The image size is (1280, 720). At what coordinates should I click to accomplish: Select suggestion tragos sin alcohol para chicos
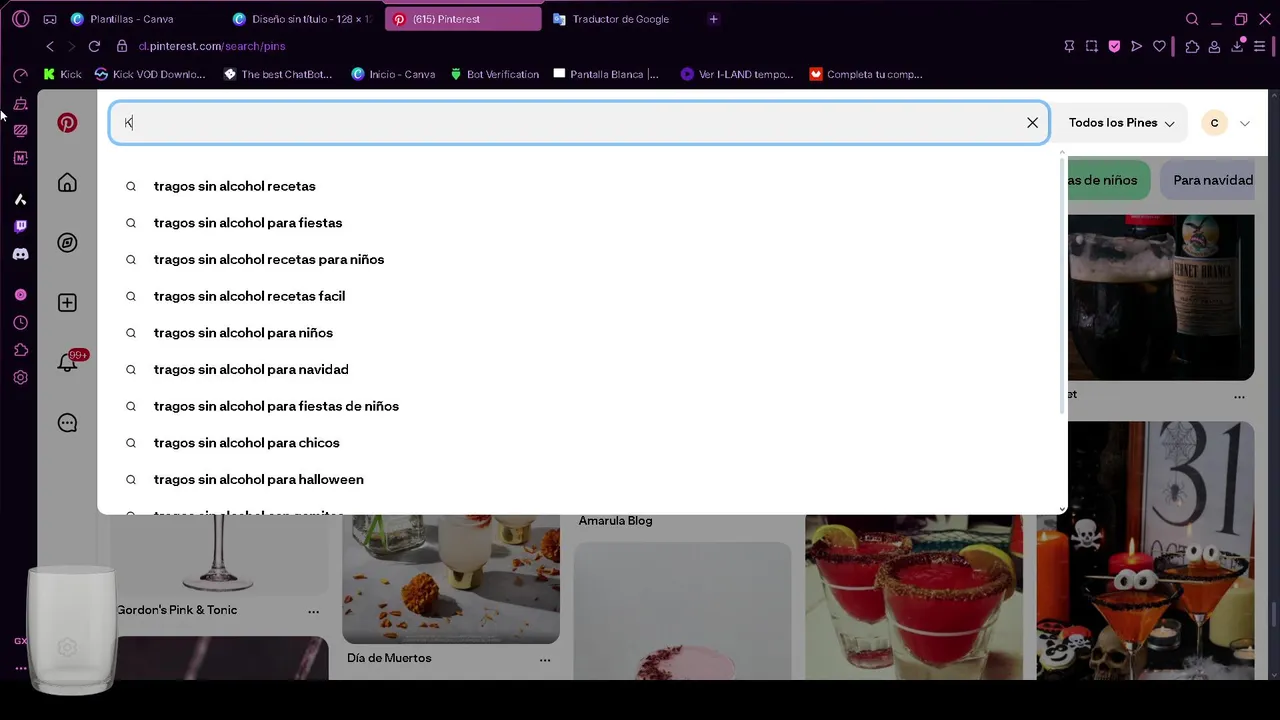point(247,443)
